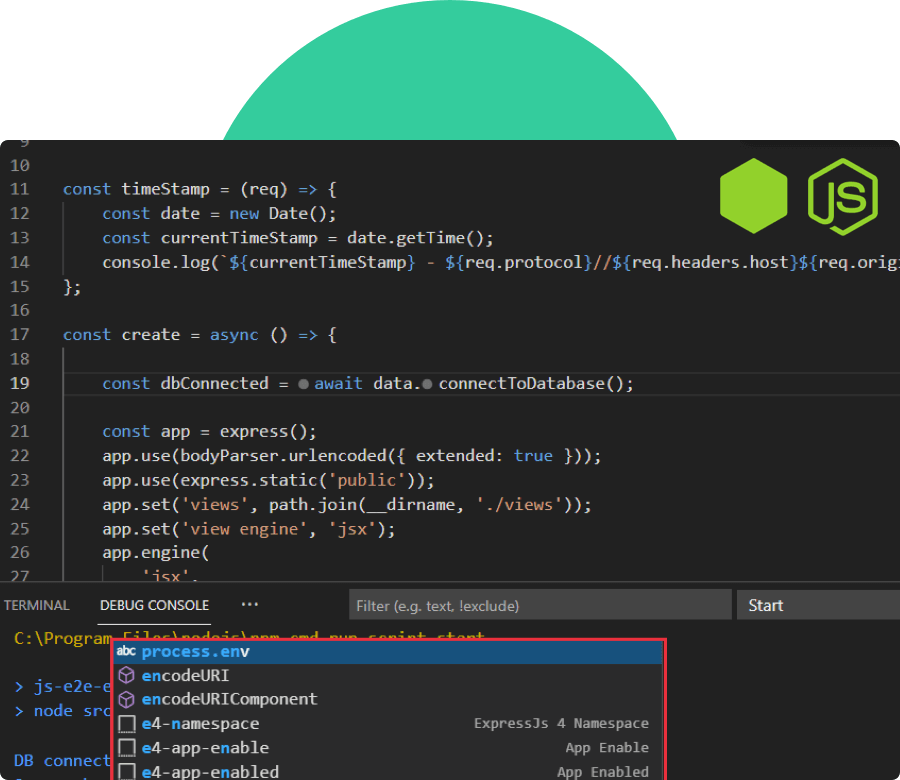Pick the encodeURIComponent suggestion
The height and width of the screenshot is (780, 900).
[389, 700]
